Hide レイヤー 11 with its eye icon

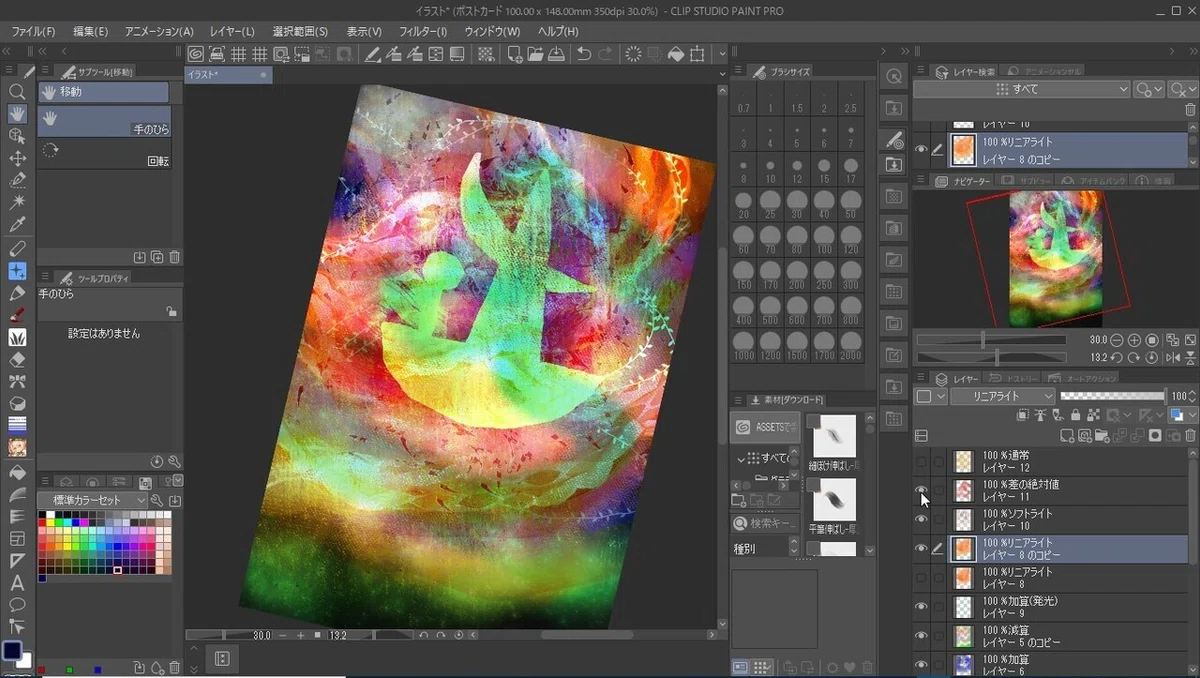[921, 490]
